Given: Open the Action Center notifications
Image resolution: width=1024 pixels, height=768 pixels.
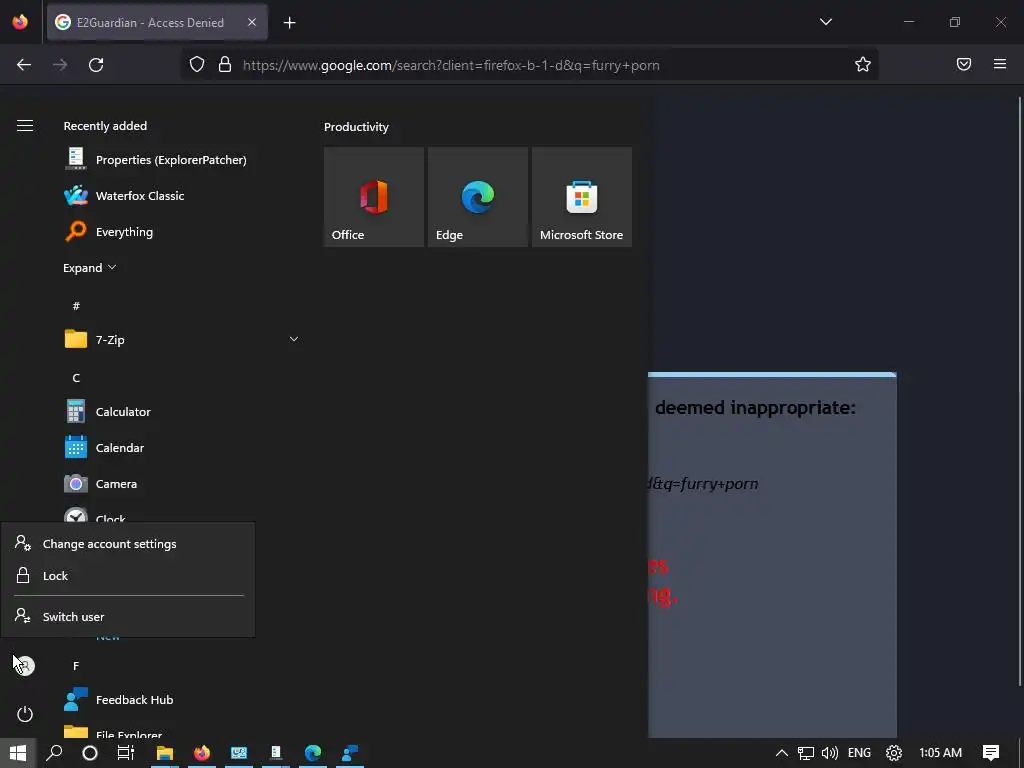Looking at the screenshot, I should click(991, 753).
